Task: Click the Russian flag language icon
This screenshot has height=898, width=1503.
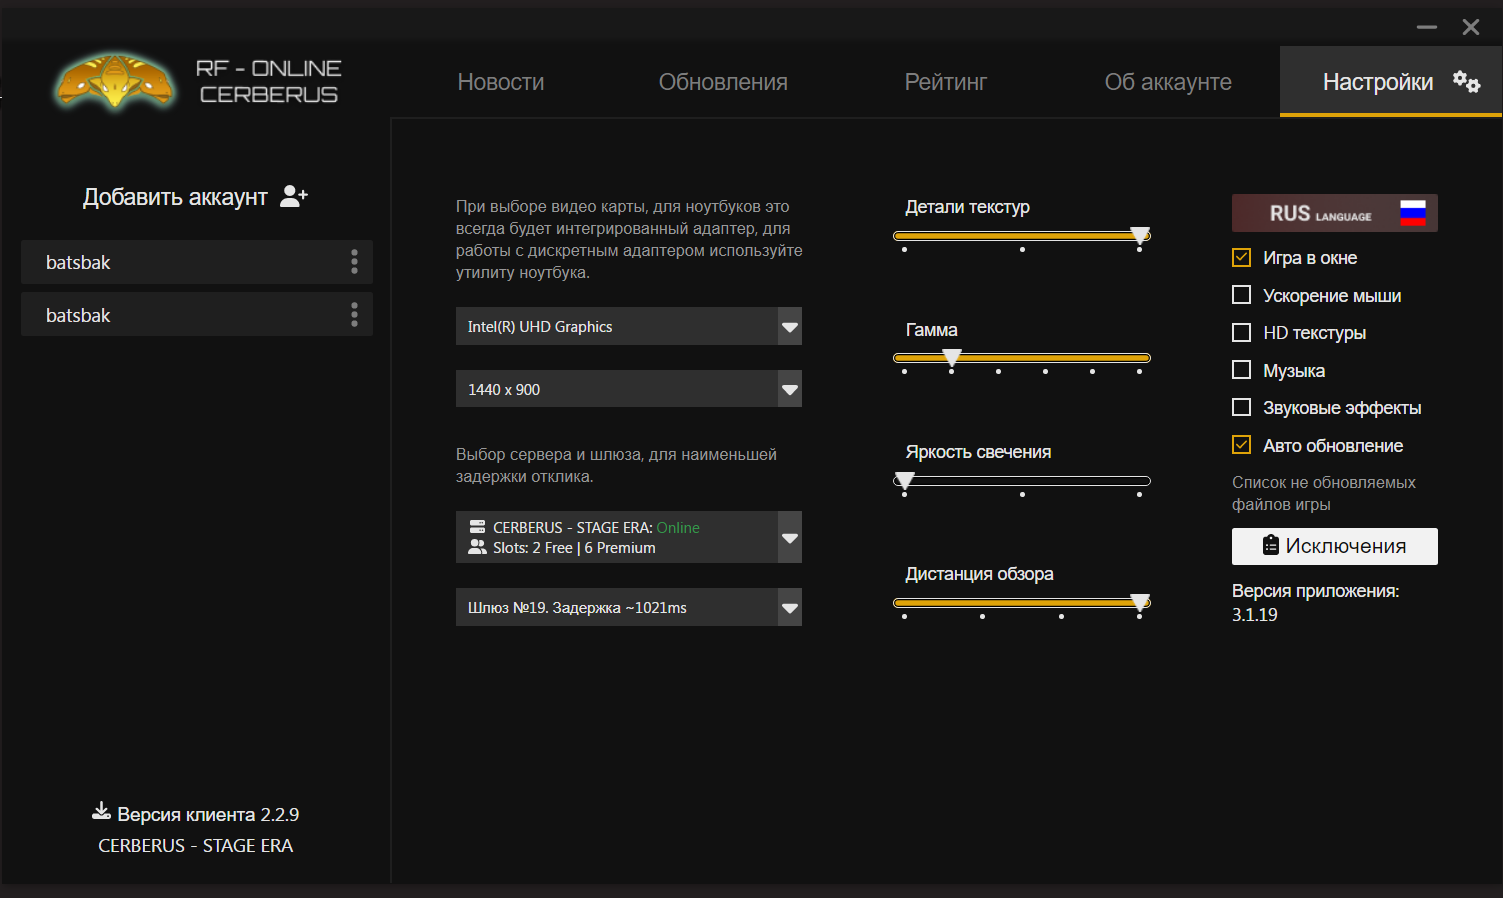Action: tap(1412, 213)
